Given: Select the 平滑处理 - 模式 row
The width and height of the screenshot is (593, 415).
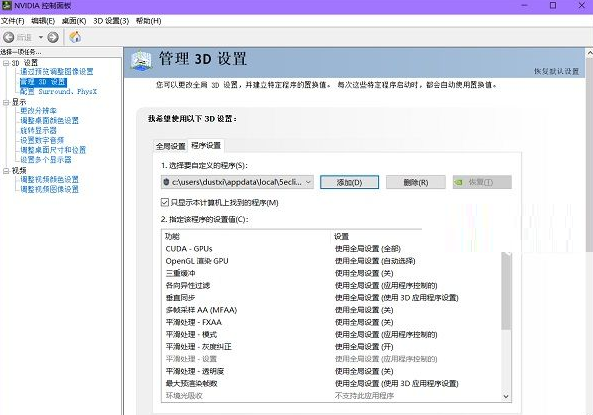Looking at the screenshot, I should (x=331, y=334).
